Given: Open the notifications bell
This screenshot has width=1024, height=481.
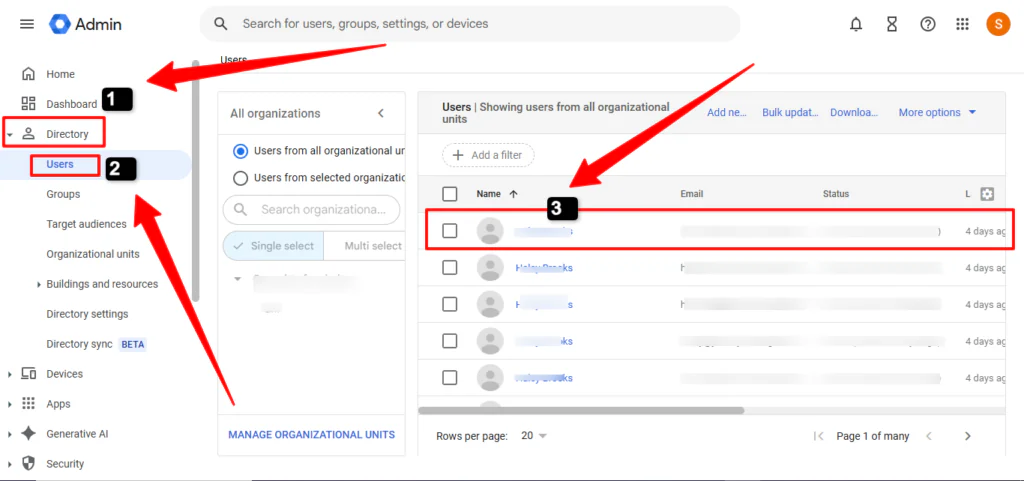Looking at the screenshot, I should (856, 24).
